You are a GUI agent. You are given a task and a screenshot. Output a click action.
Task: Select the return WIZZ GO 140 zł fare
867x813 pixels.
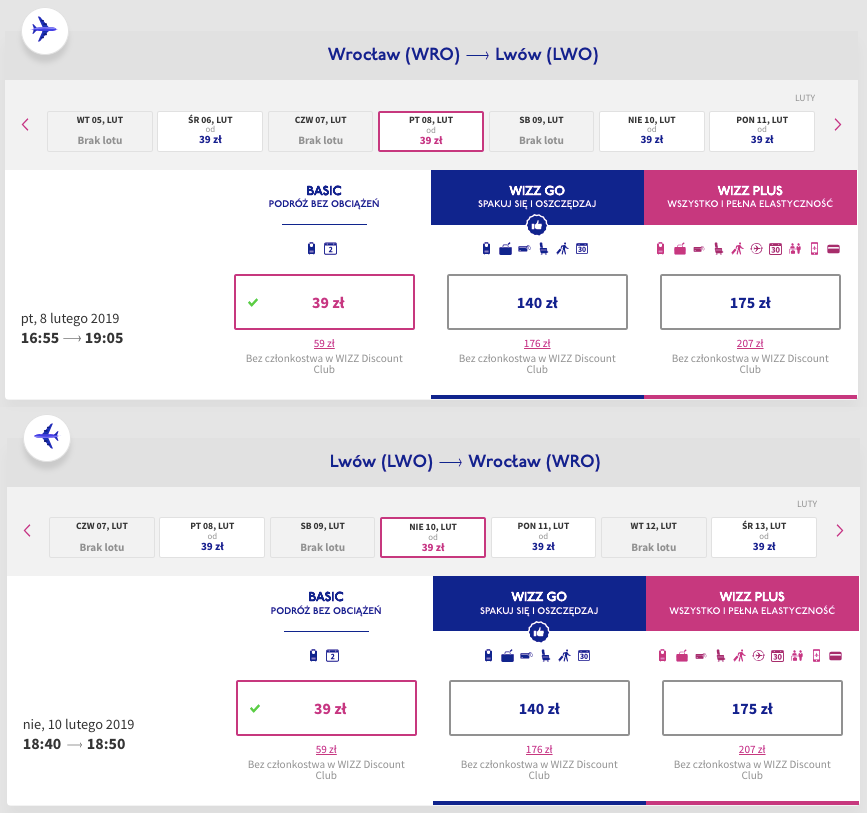[539, 709]
